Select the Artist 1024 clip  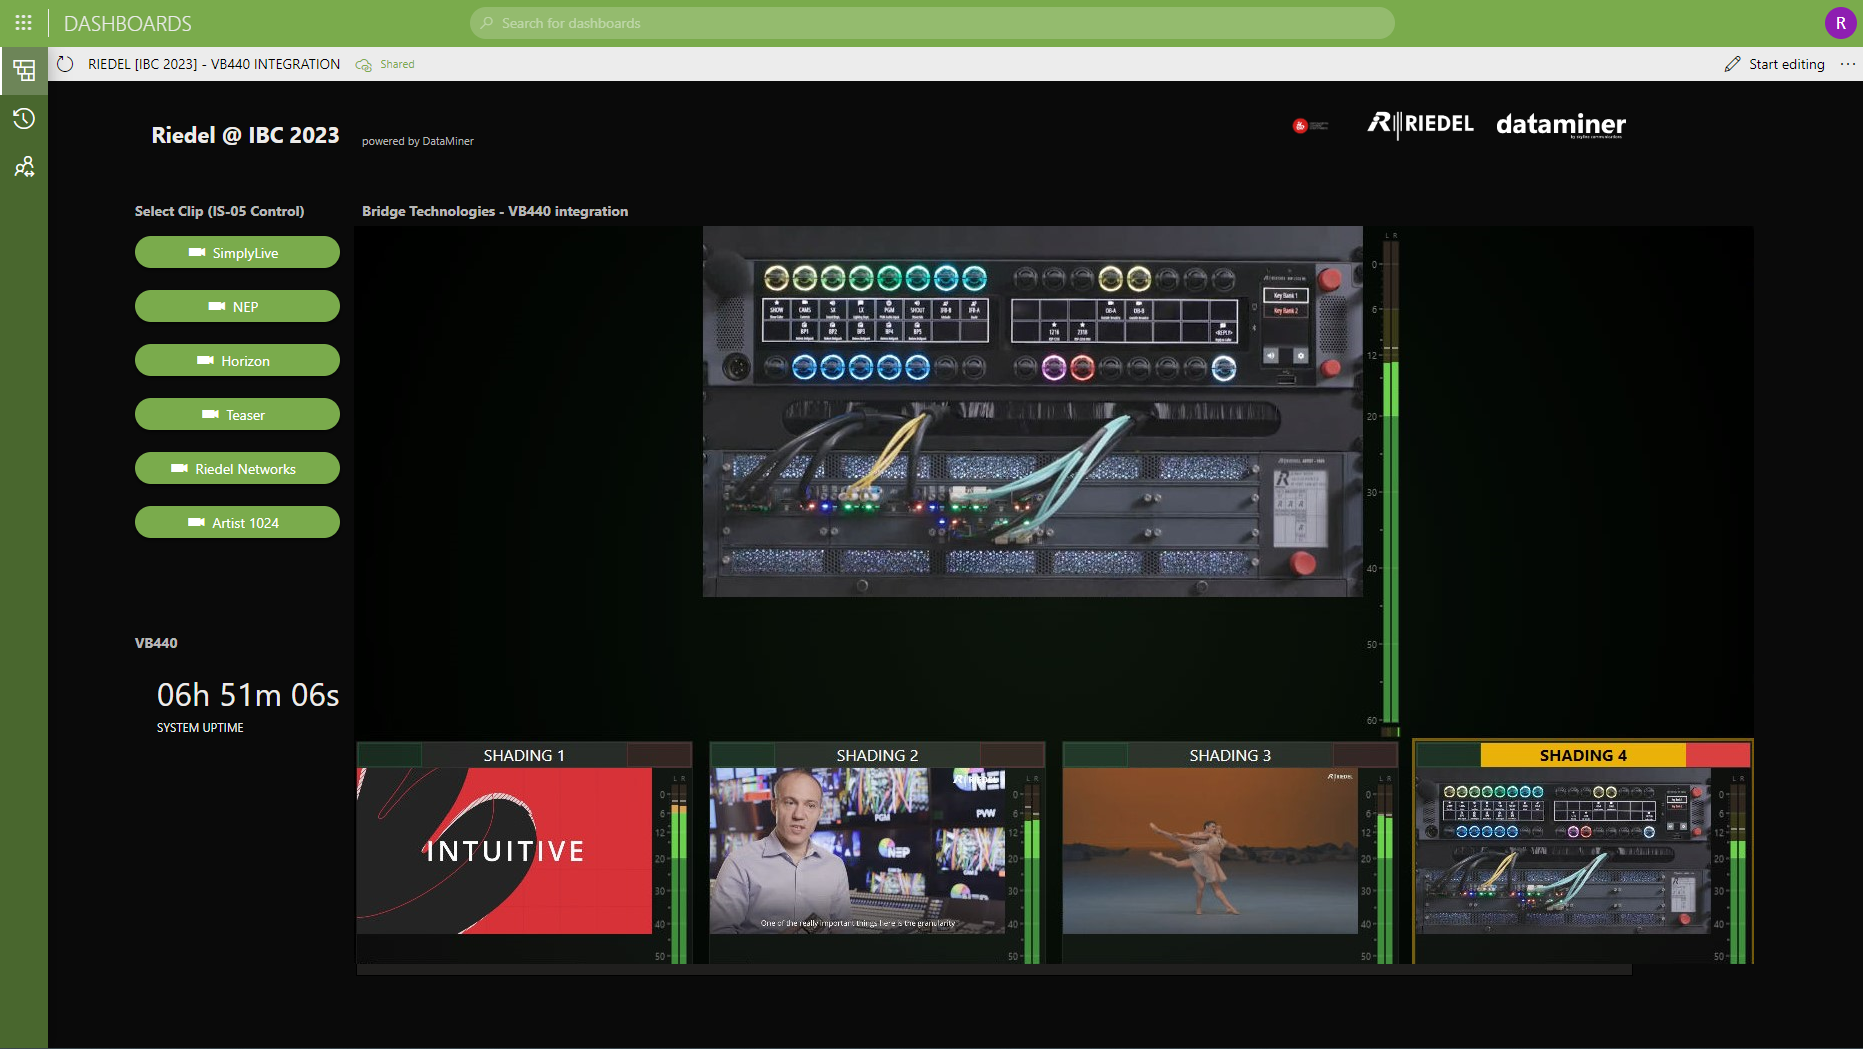[237, 523]
